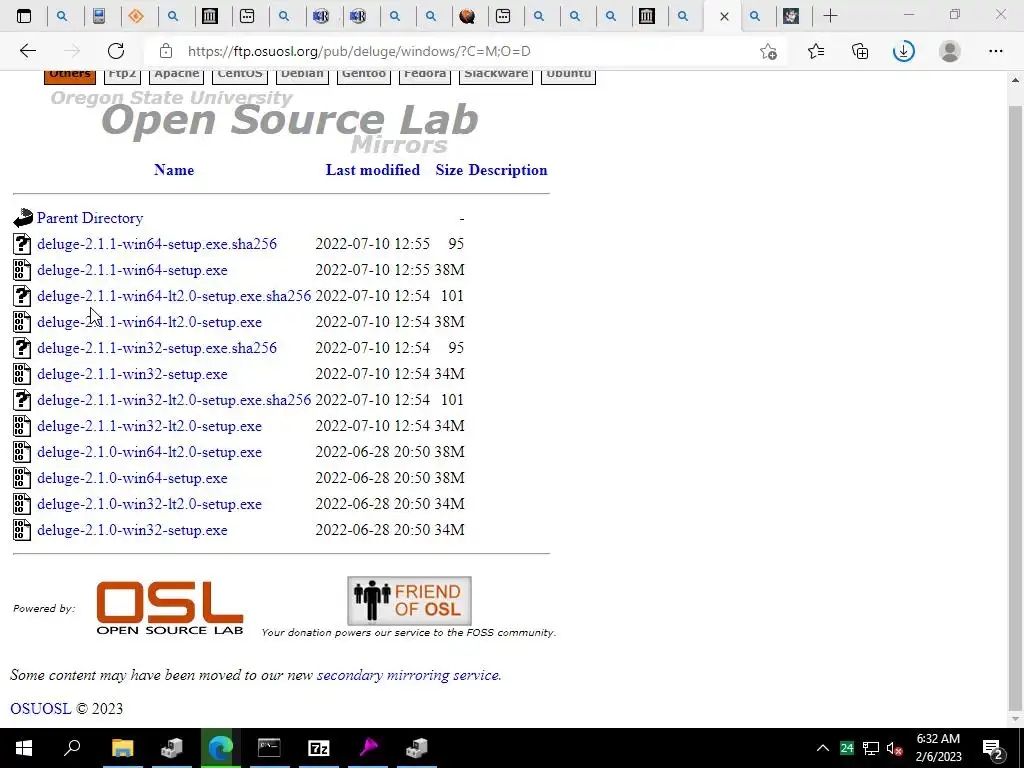Screen dimensions: 1024x768
Task: Download deluge-2.1.0-win64-lt2.0-setup.exe
Action: pyautogui.click(x=150, y=452)
